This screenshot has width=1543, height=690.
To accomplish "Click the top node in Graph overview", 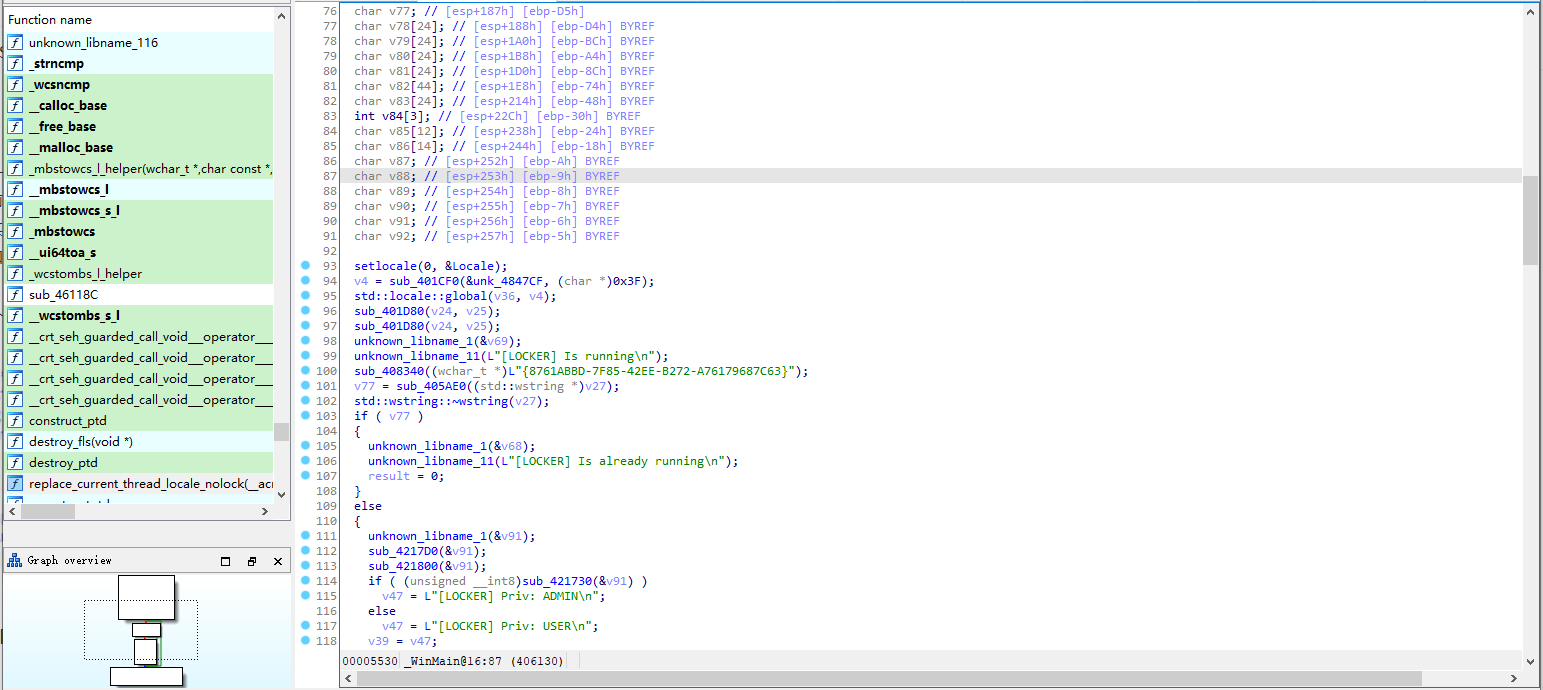I will coord(146,597).
